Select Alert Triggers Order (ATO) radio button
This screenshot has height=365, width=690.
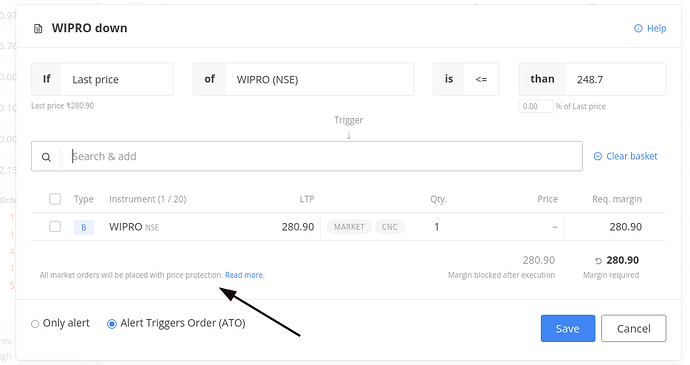(x=112, y=324)
